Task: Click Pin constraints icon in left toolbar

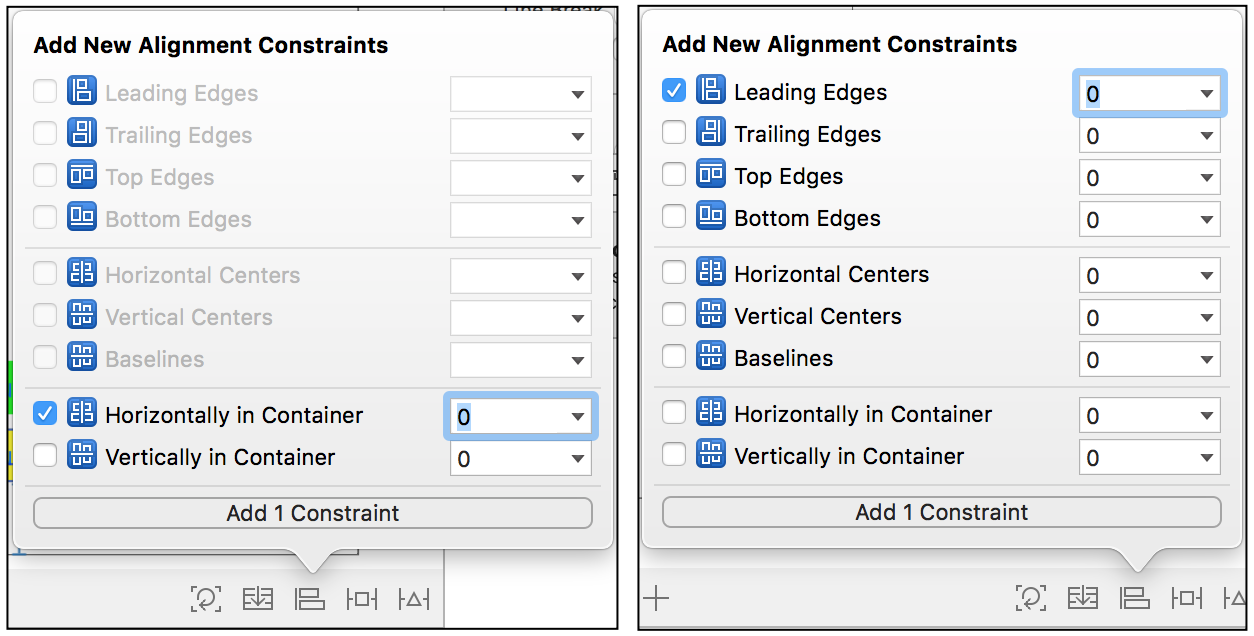Action: (361, 599)
